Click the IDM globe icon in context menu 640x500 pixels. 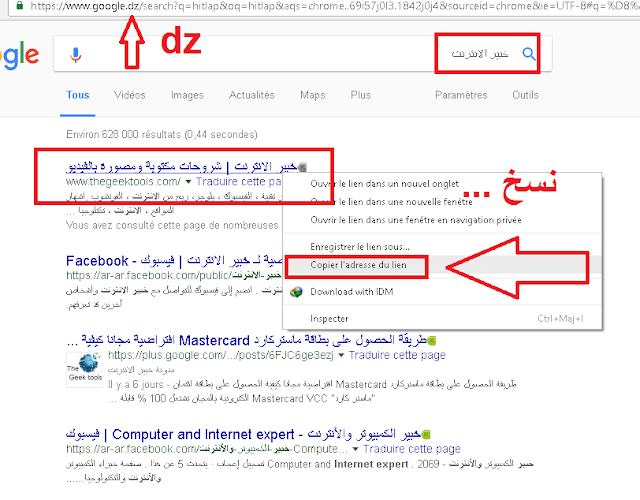coord(296,292)
